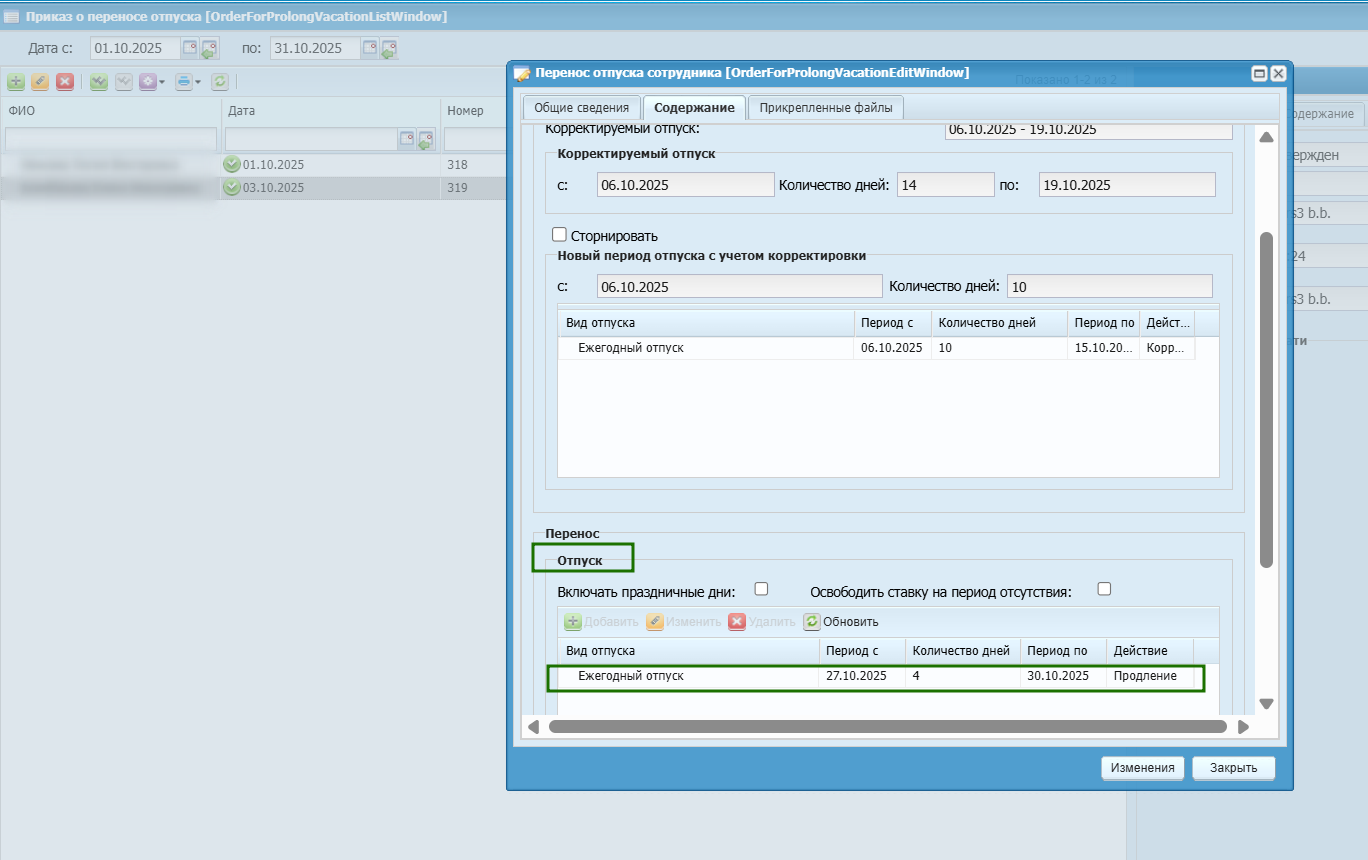Select the order number 319 cell
This screenshot has width=1368, height=860.
click(474, 188)
